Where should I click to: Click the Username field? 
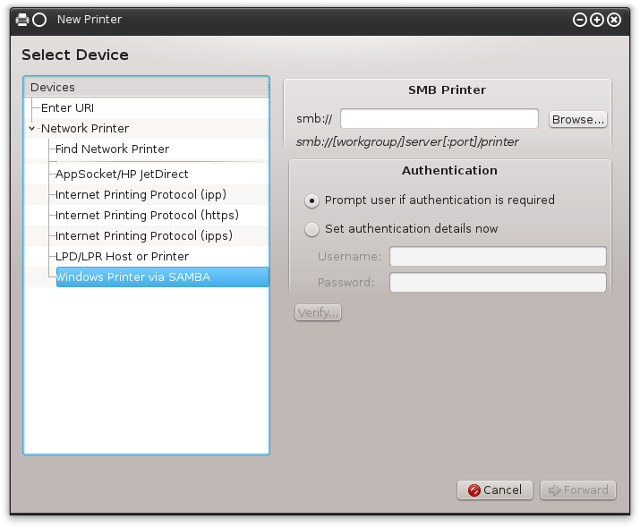coord(498,257)
